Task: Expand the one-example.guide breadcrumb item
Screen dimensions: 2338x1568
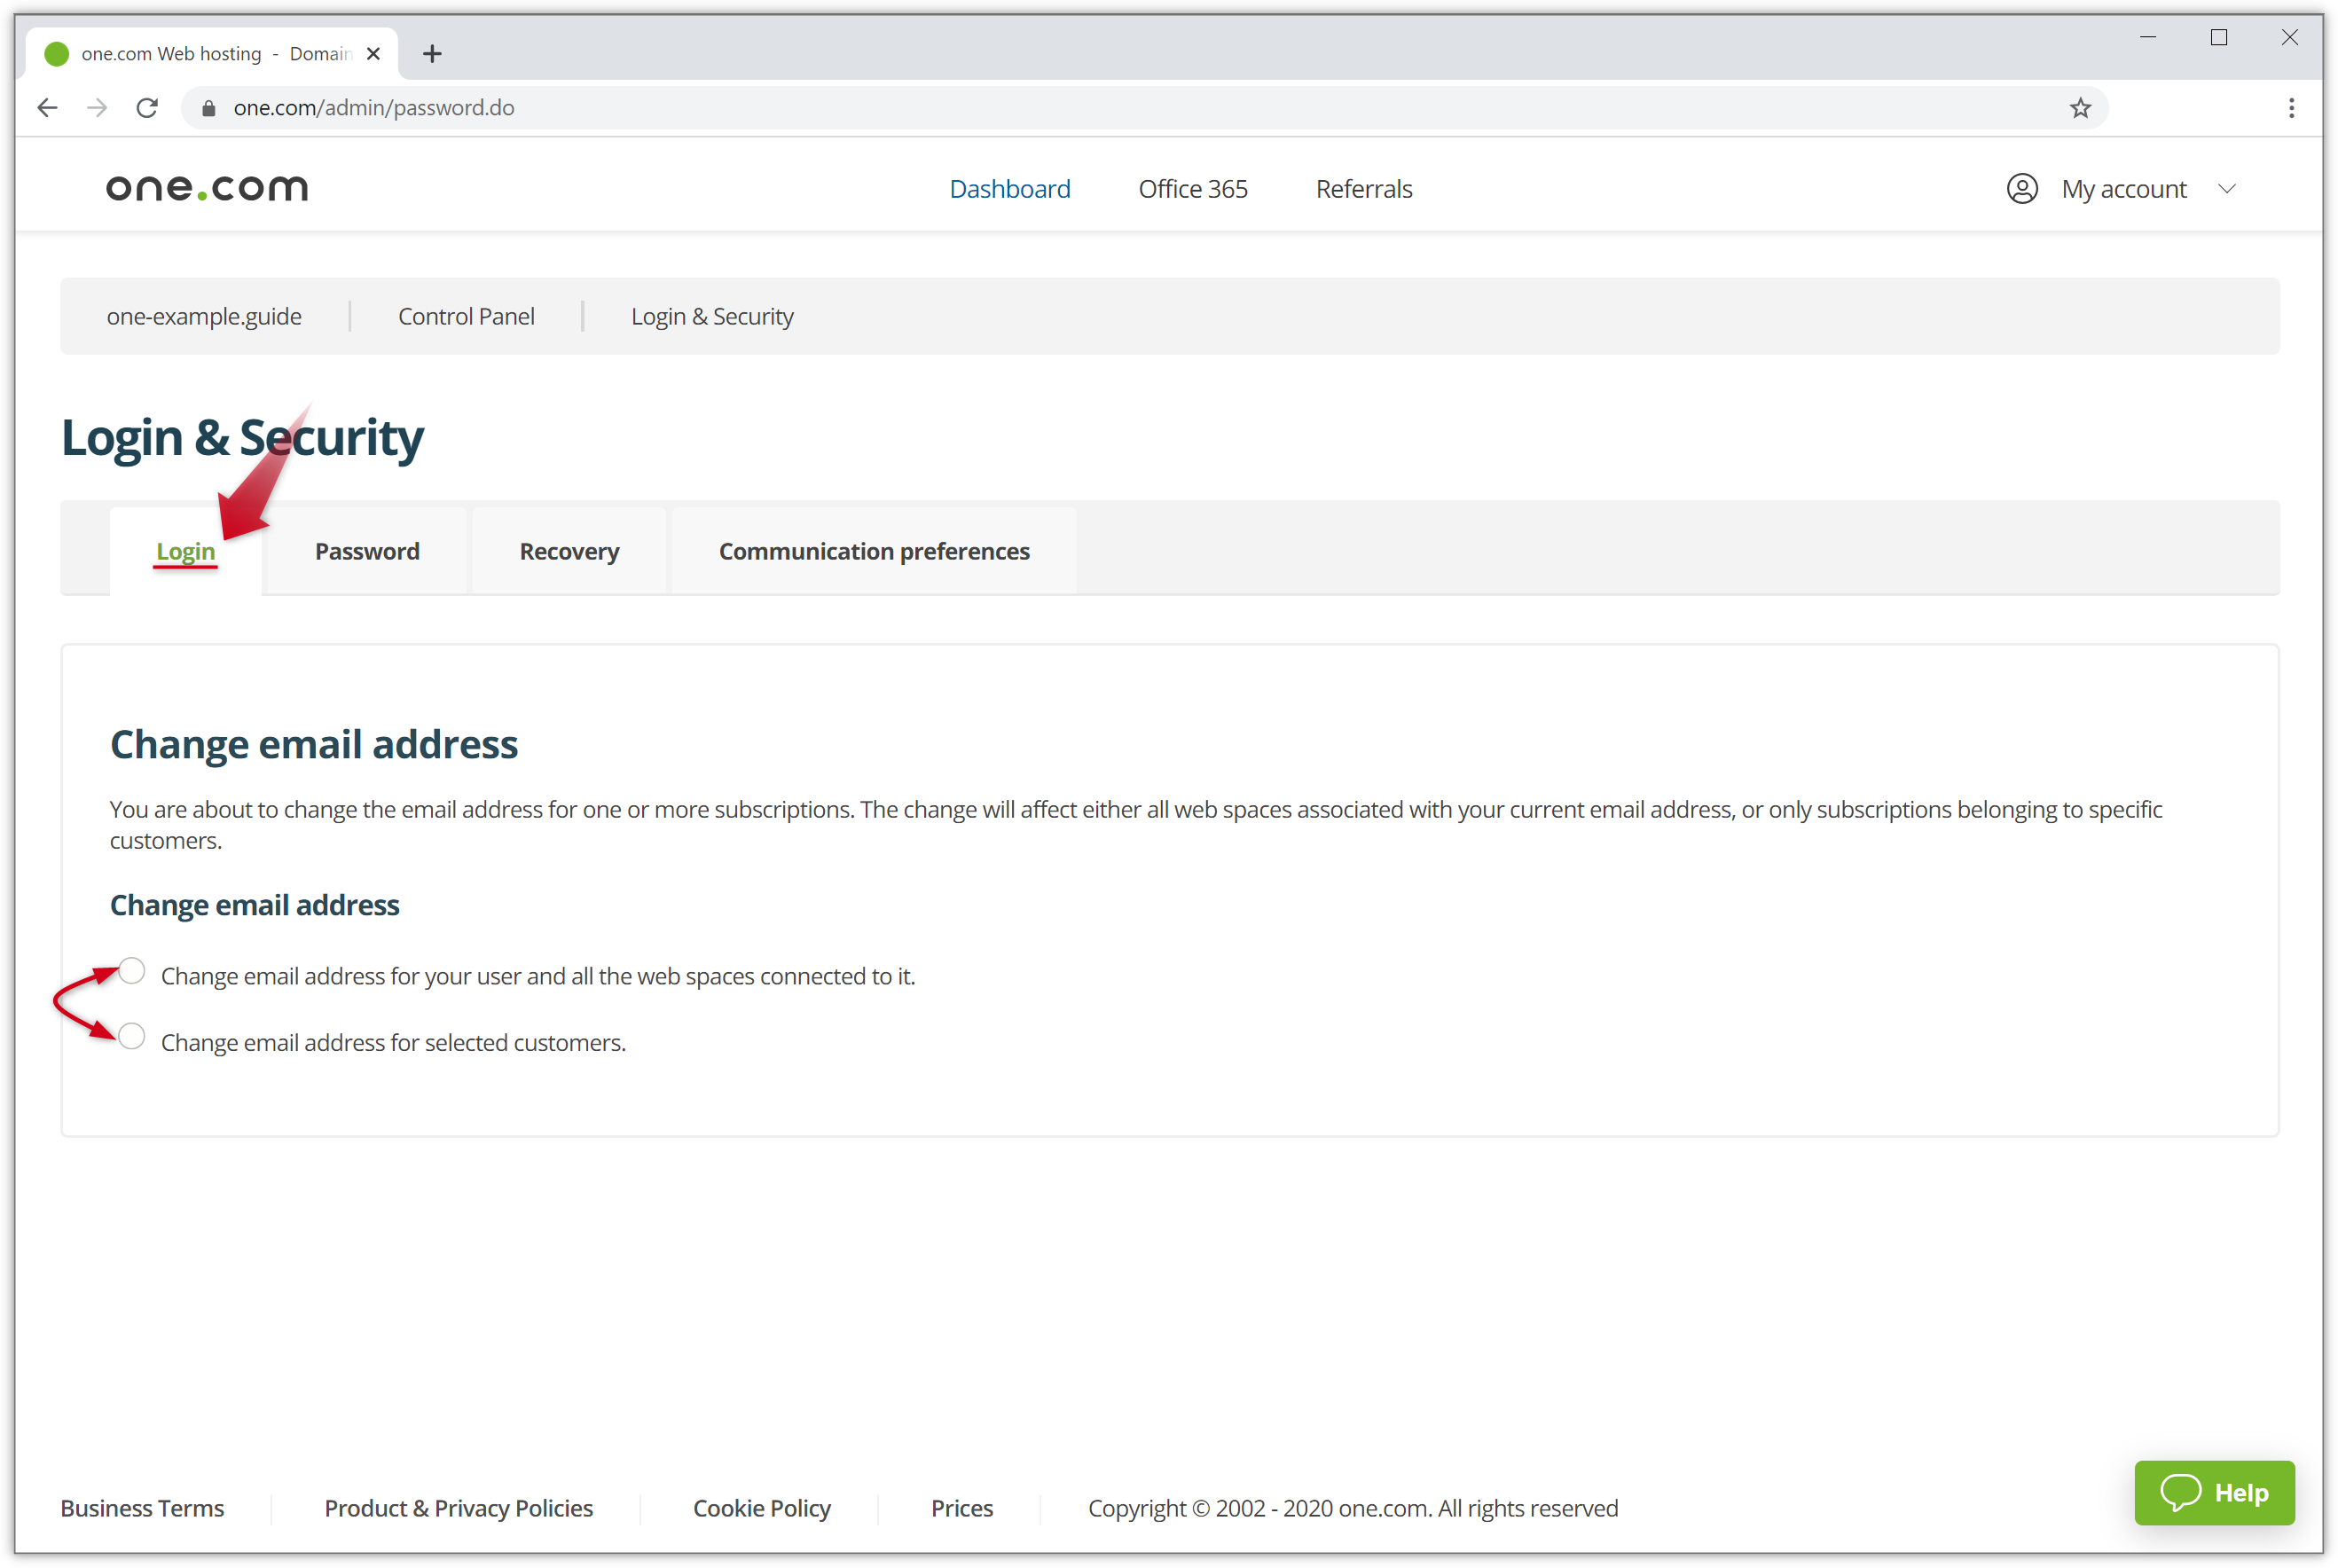Action: pyautogui.click(x=203, y=315)
